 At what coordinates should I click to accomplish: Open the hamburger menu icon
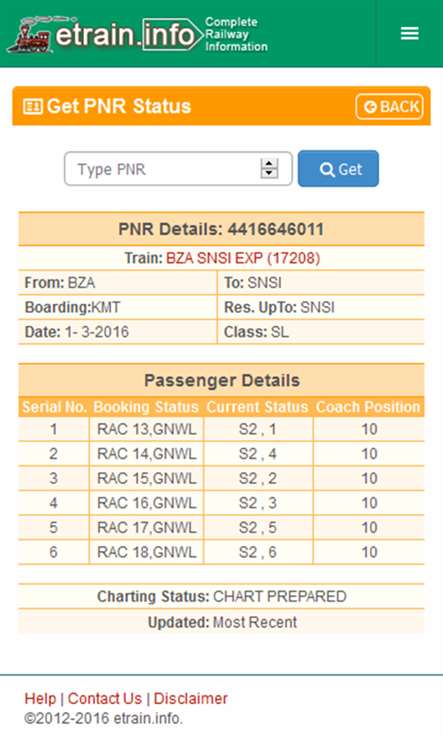click(x=409, y=33)
